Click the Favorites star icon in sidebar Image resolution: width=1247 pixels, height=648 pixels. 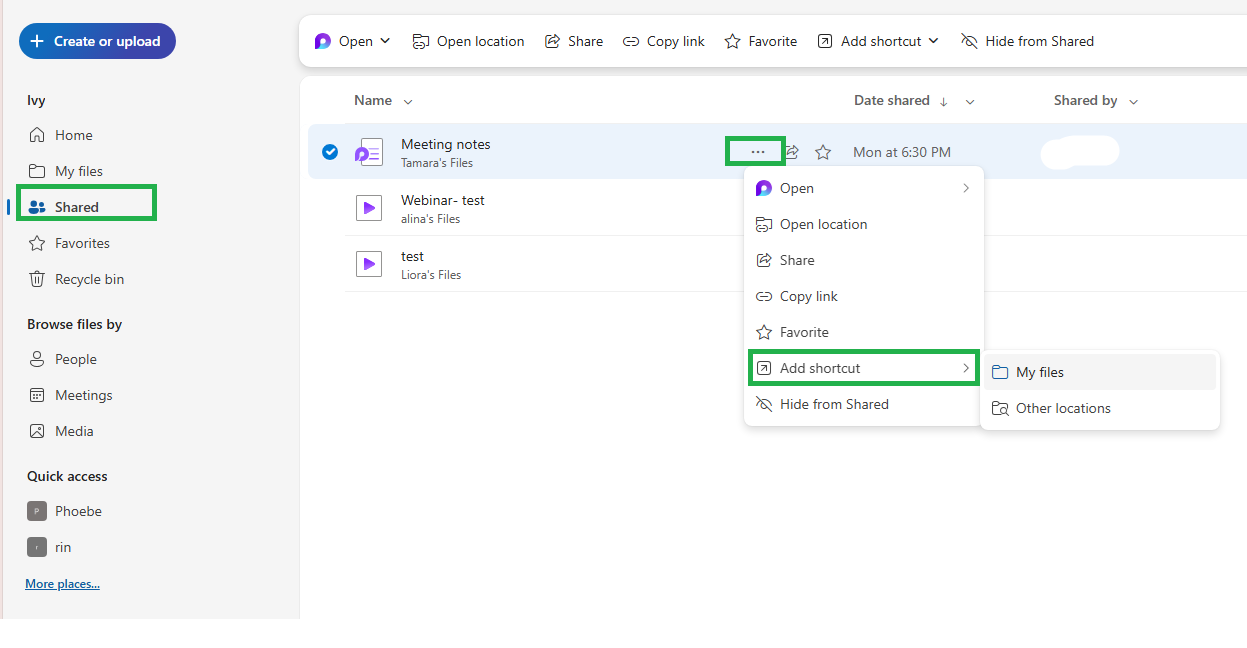(x=37, y=243)
